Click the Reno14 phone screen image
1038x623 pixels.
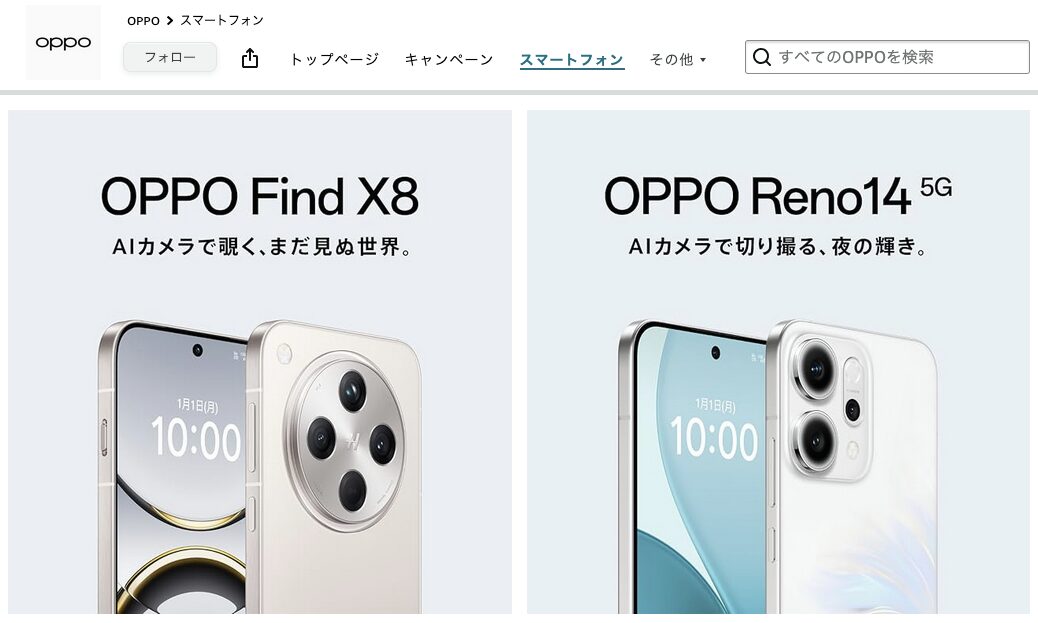click(x=702, y=471)
